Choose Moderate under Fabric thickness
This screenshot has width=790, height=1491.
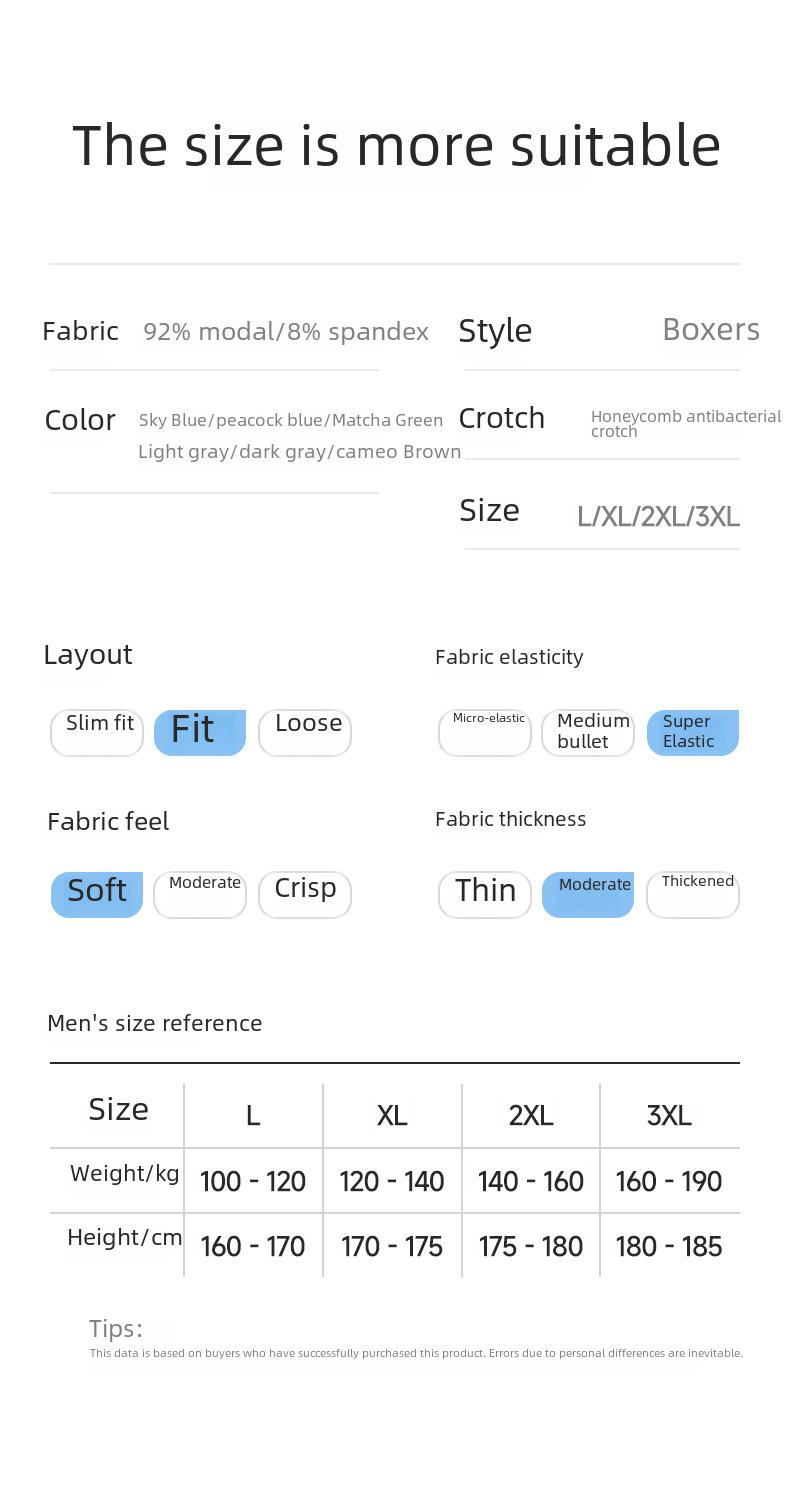588,895
